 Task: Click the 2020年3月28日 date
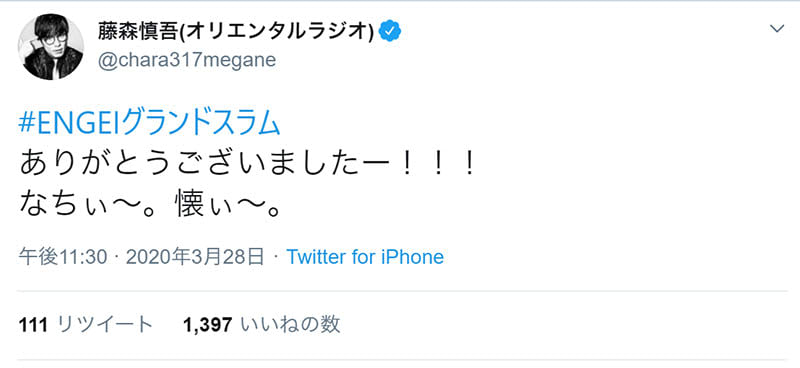click(195, 257)
